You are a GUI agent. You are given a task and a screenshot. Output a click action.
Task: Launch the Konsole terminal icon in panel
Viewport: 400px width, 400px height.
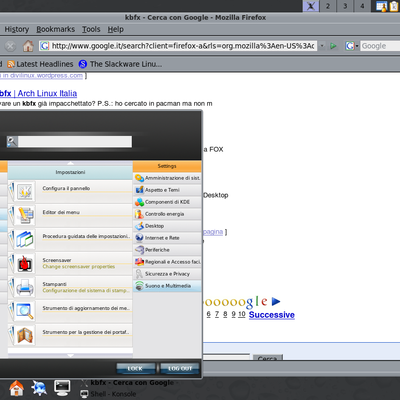[x=62, y=388]
